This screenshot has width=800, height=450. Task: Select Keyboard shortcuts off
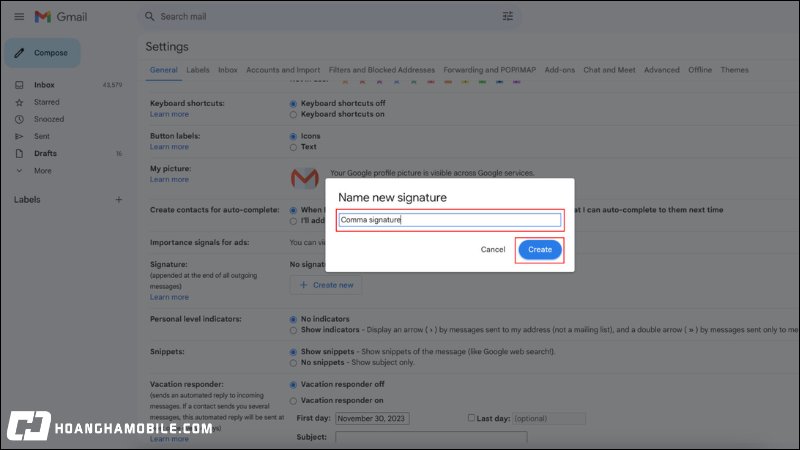point(293,104)
